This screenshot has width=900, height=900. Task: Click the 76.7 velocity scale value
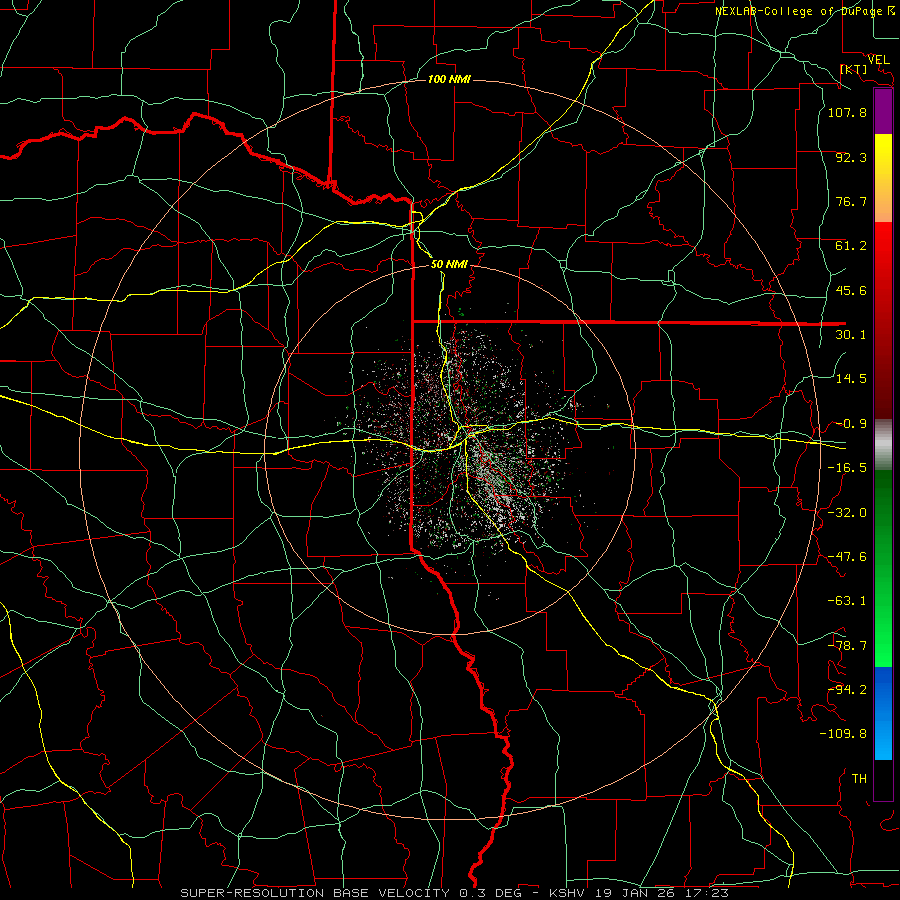click(x=851, y=201)
